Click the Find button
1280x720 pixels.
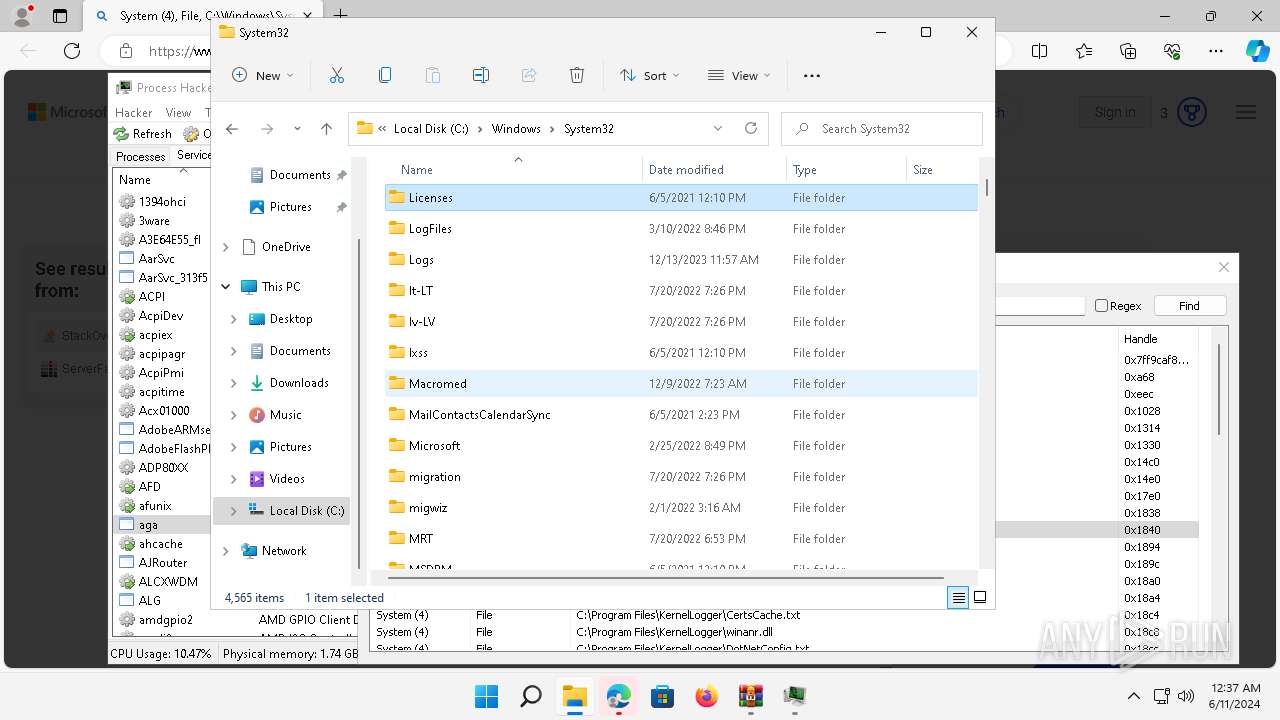click(x=1189, y=306)
